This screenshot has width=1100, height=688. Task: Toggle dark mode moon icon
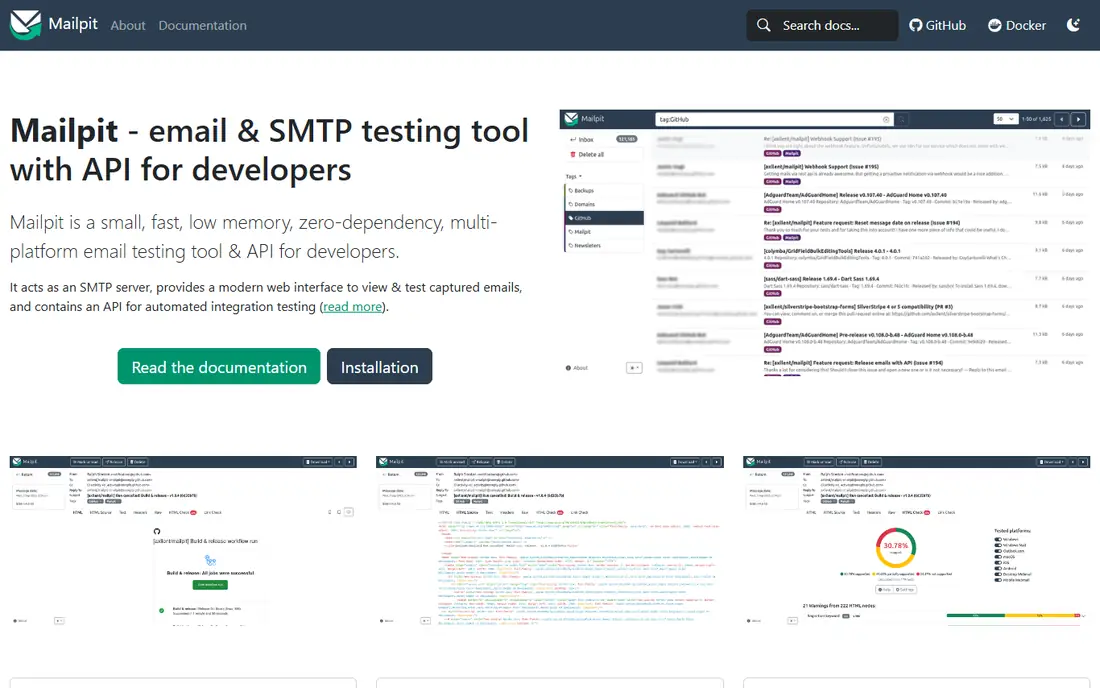click(1073, 25)
